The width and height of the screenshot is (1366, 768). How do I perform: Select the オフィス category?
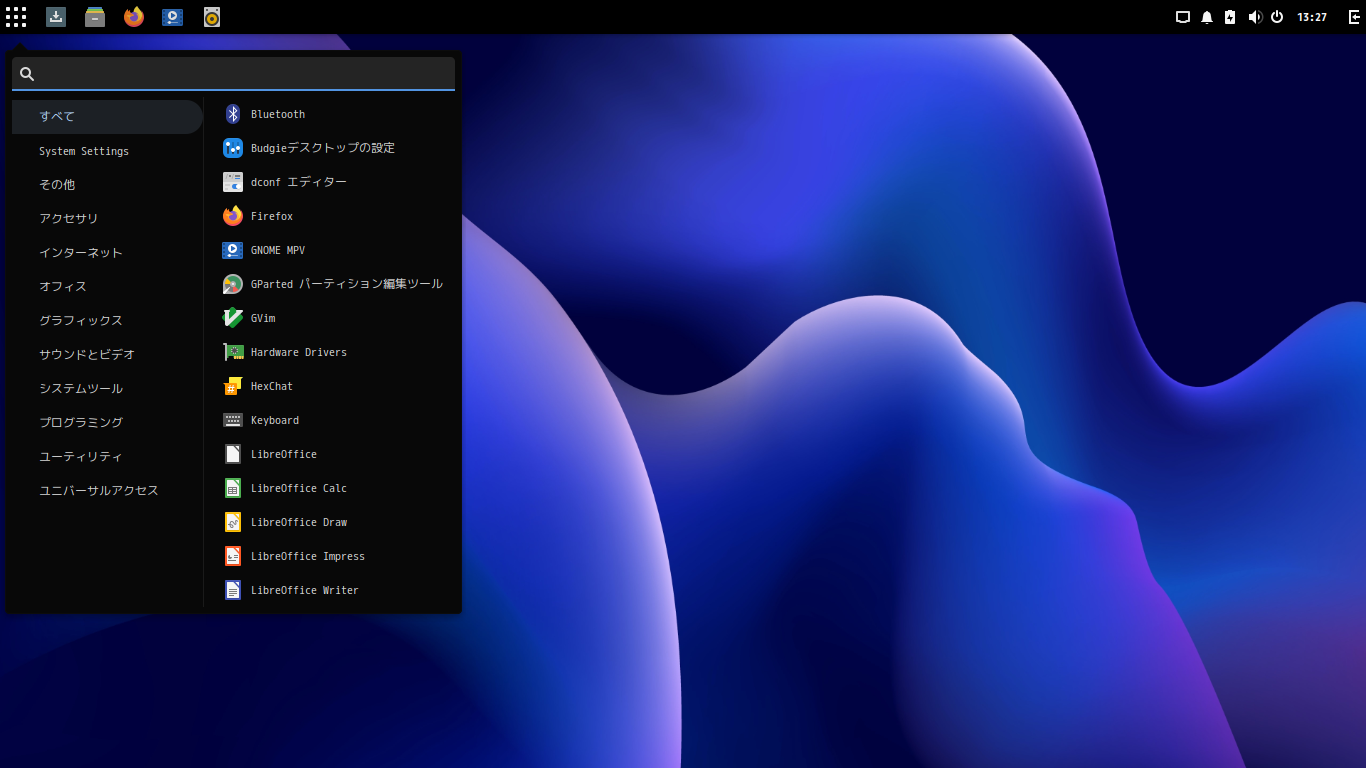coord(108,287)
